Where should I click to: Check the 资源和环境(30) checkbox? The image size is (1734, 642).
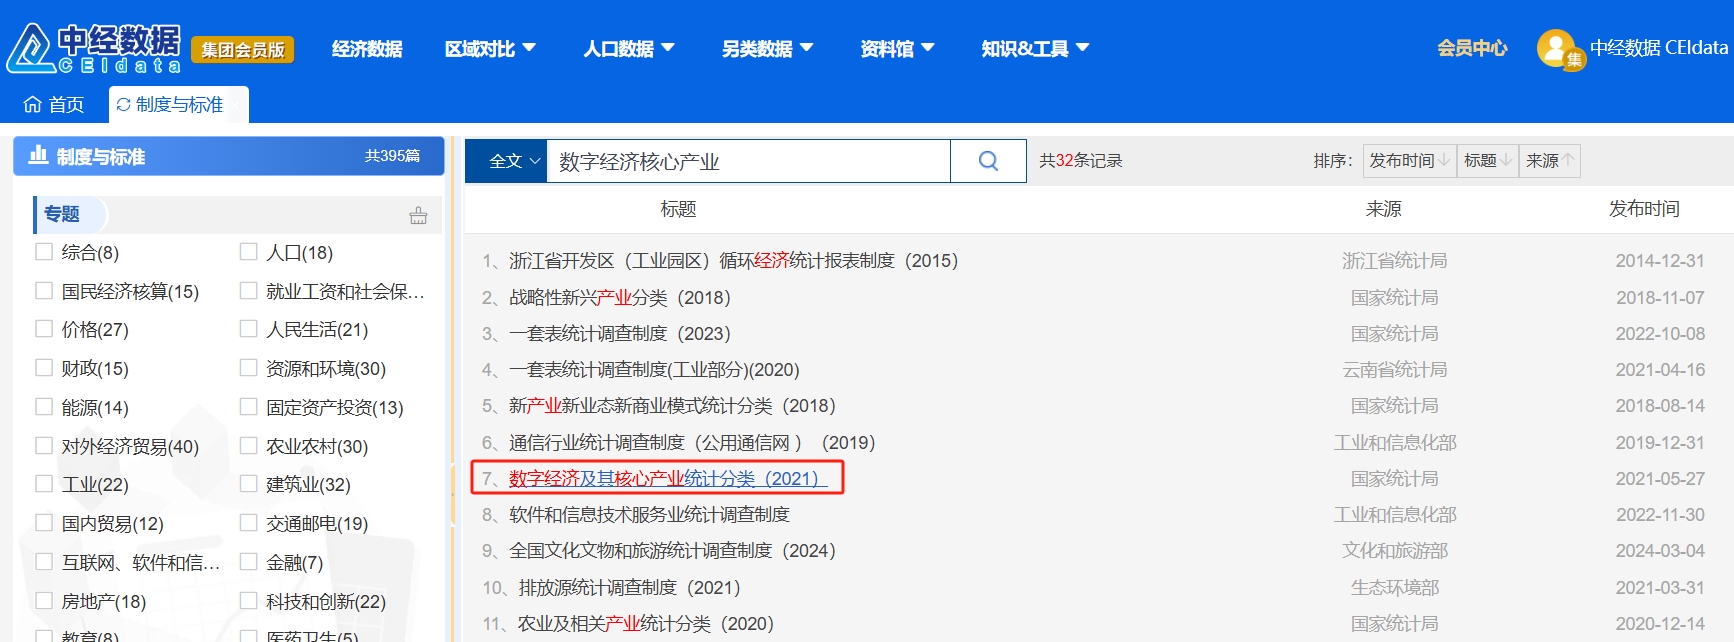(248, 367)
